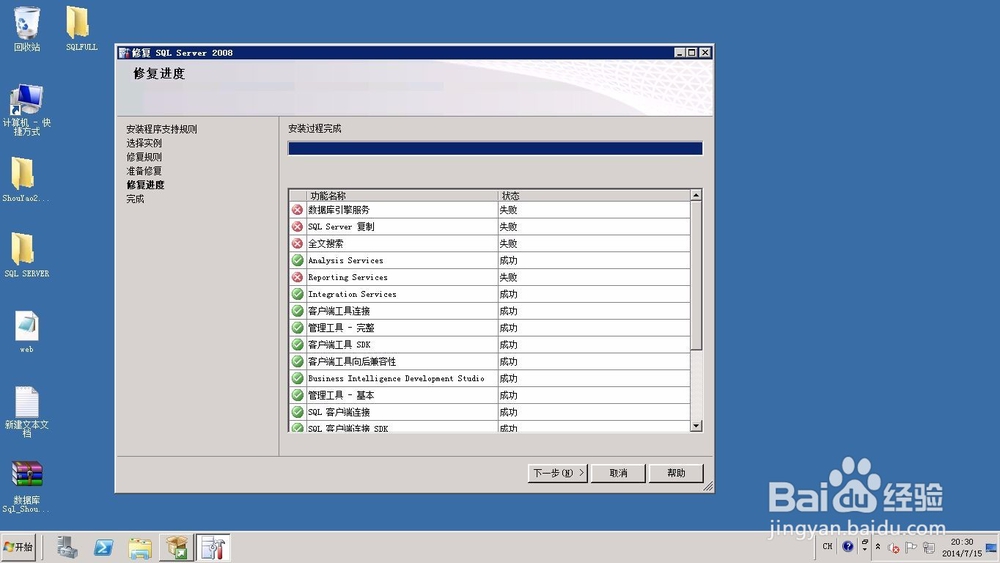Click the failed icon beside Reporting Services
Image resolution: width=1000 pixels, height=563 pixels.
[297, 277]
